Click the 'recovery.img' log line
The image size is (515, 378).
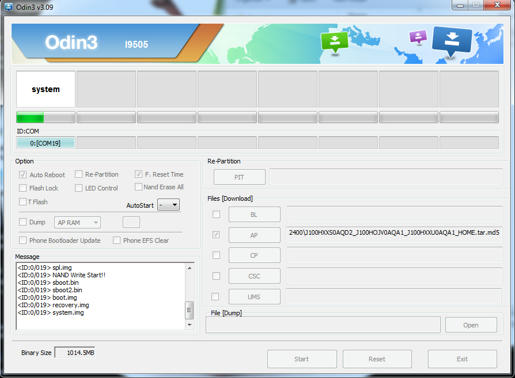tap(53, 305)
